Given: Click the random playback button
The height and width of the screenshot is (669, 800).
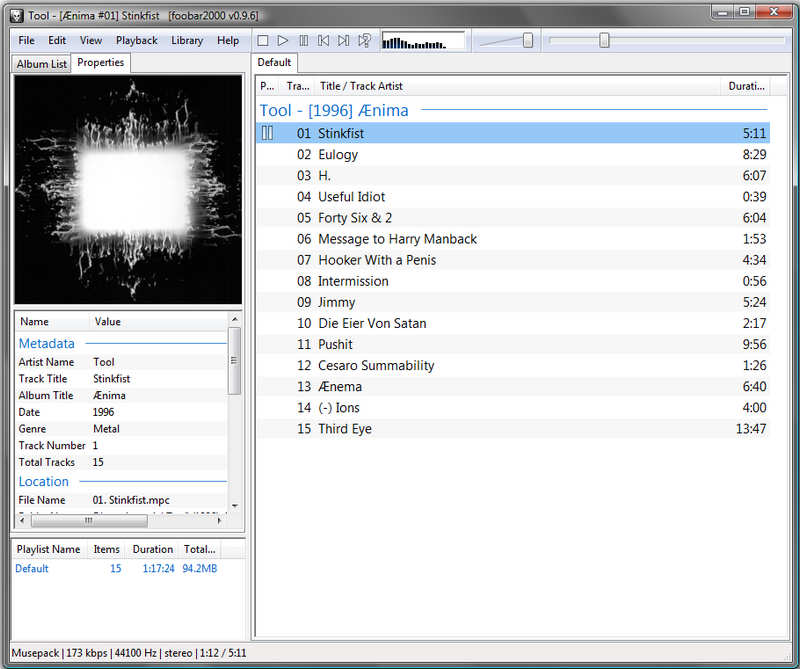Looking at the screenshot, I should pyautogui.click(x=364, y=40).
